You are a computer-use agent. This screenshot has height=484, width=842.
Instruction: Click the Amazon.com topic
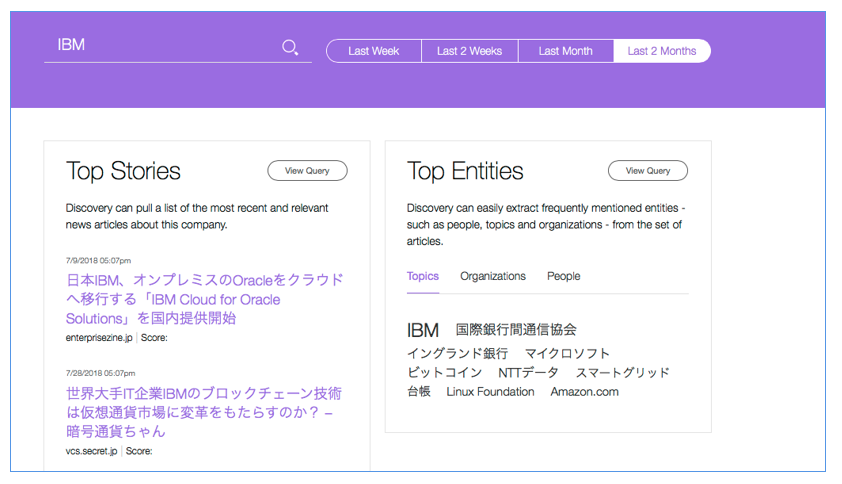[x=584, y=392]
